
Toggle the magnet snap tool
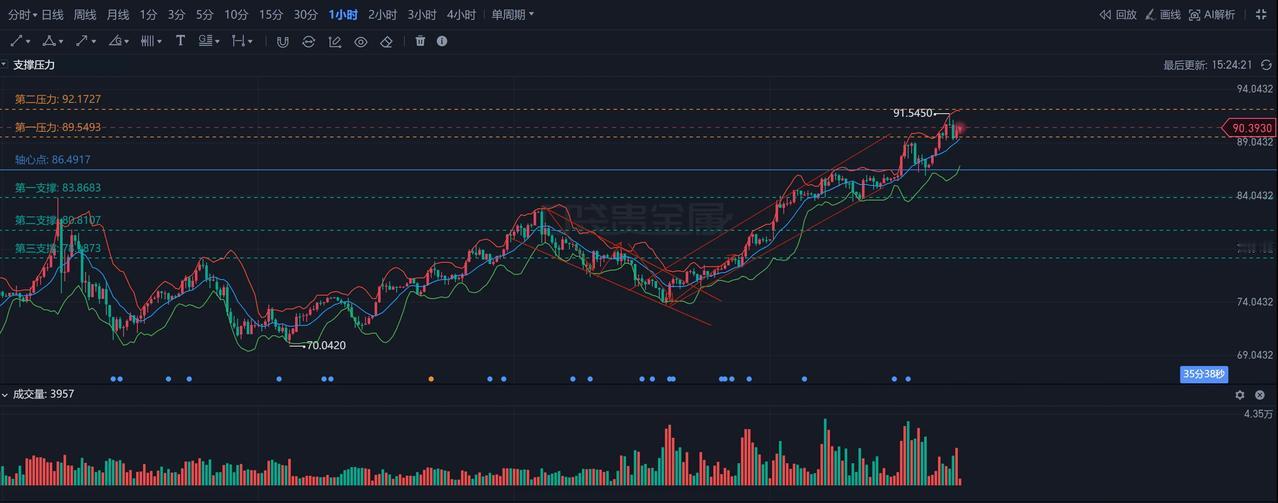[x=282, y=41]
